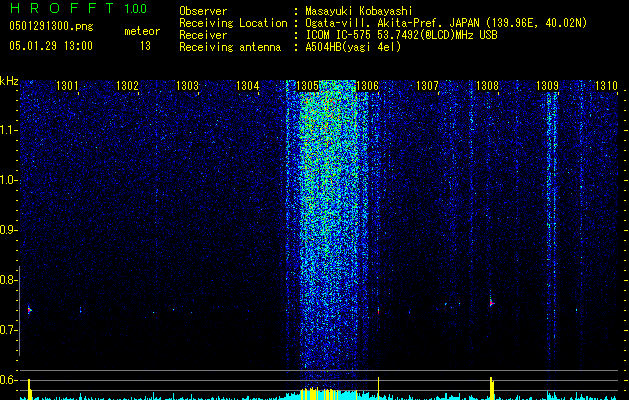This screenshot has height=400, width=629.
Task: Click the red meteor echo at spectrogram start
Action: click(29, 310)
